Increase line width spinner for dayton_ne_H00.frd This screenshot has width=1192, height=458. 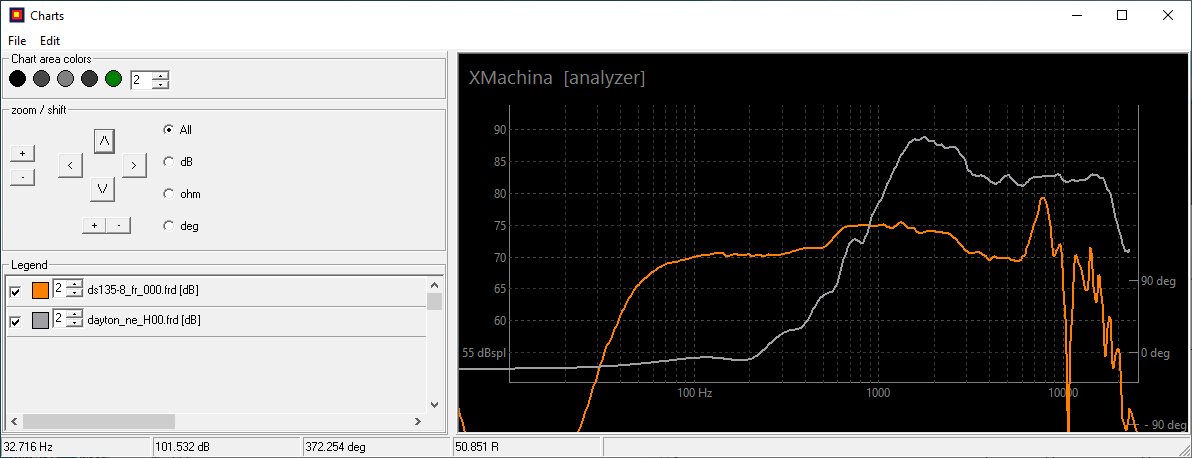pos(74,316)
